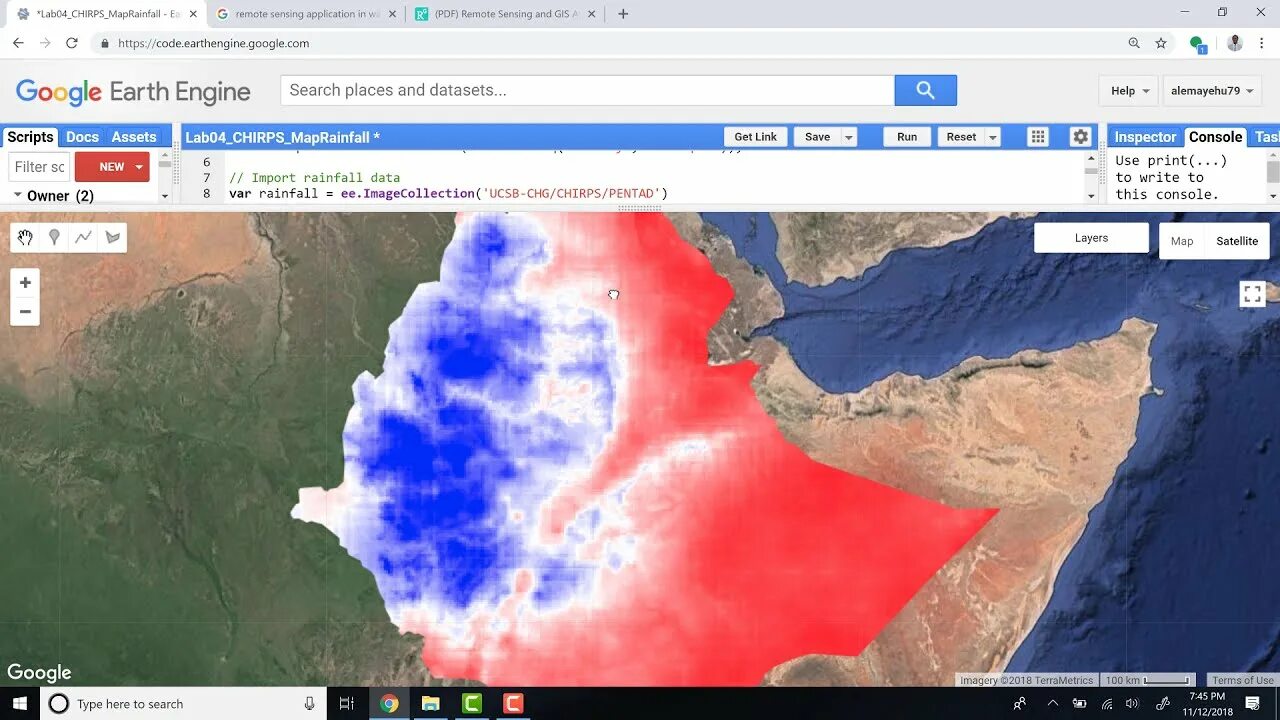
Task: Open Windows Start menu
Action: pyautogui.click(x=20, y=704)
